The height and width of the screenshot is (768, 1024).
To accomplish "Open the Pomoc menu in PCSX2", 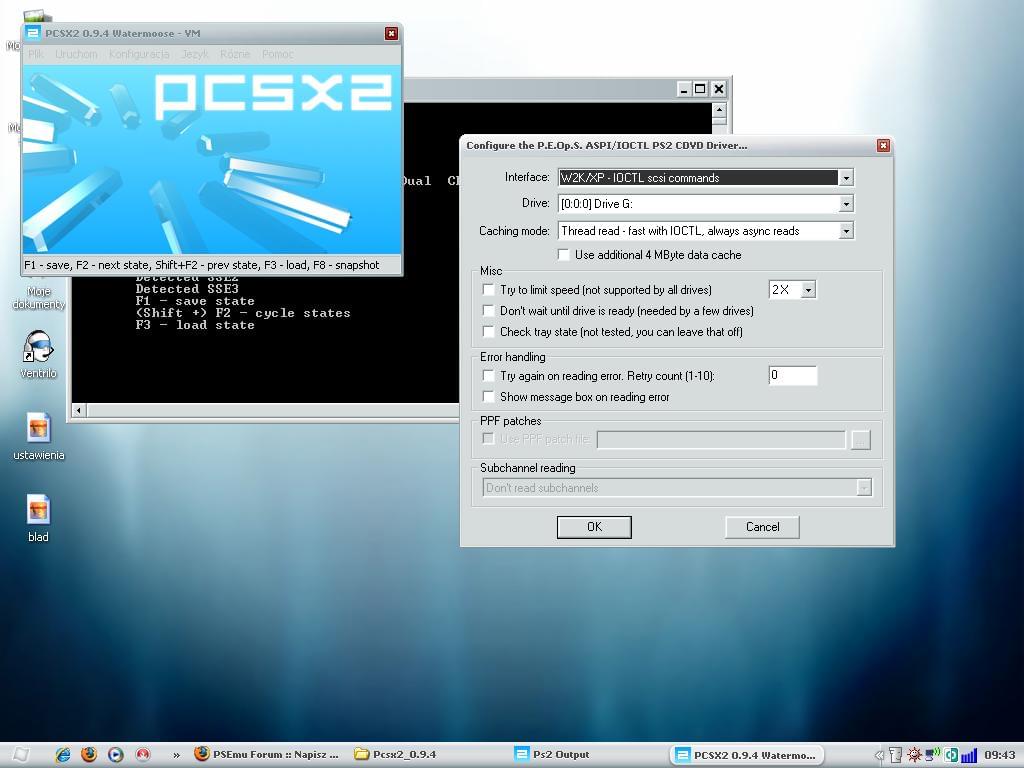I will 278,54.
